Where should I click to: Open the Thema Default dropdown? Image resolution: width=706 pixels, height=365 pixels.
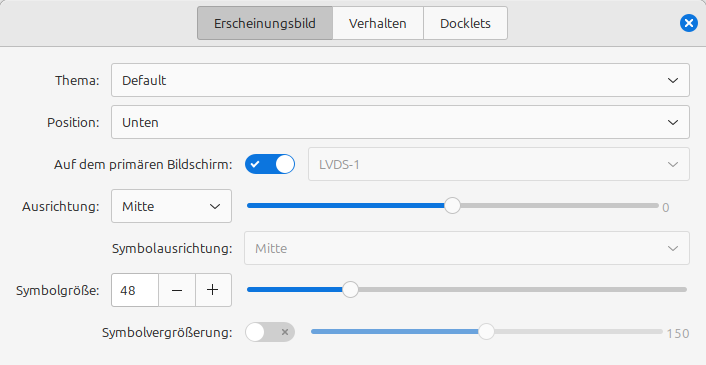[x=400, y=80]
